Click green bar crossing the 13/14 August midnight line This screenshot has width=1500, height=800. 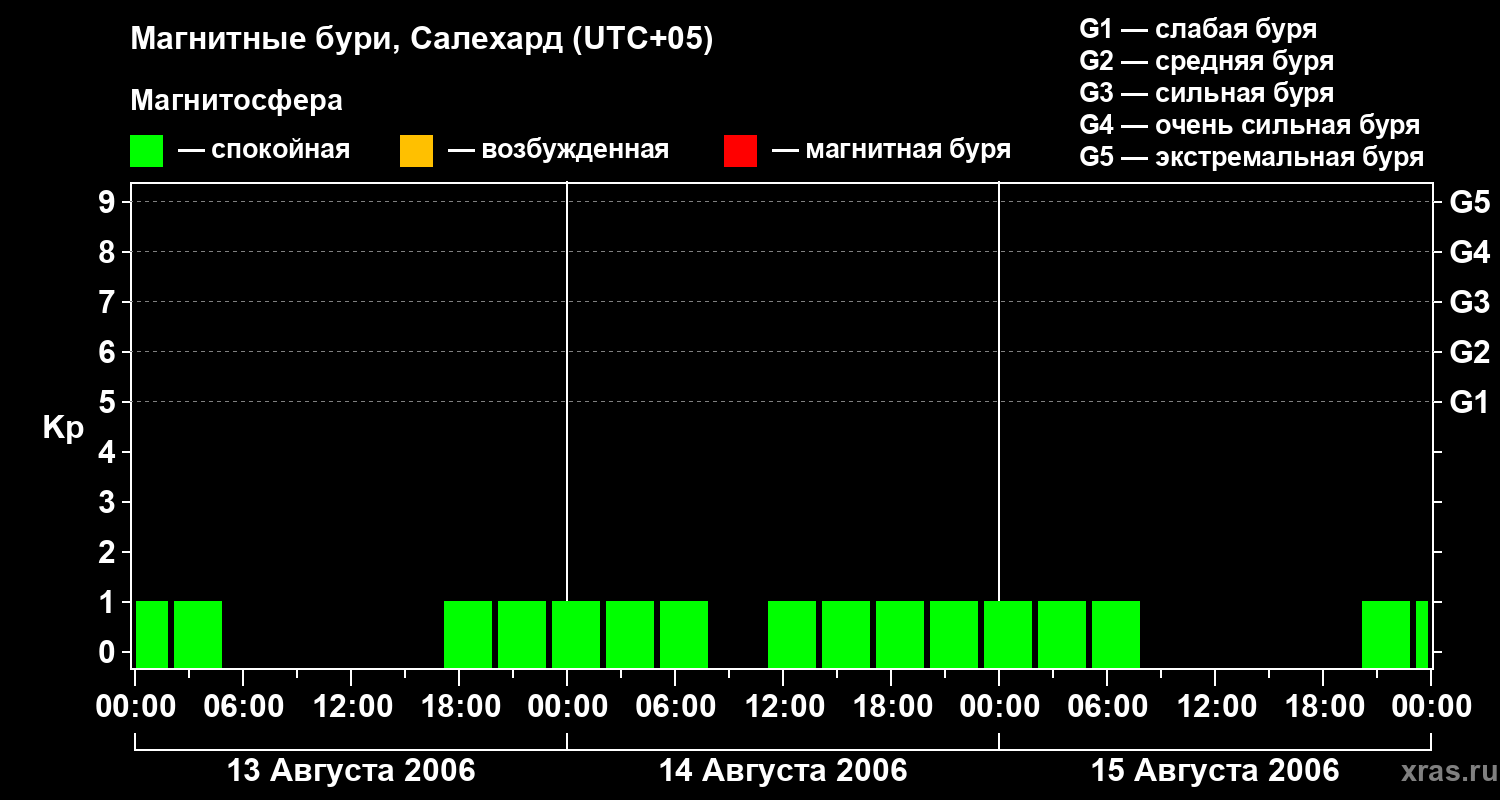(x=576, y=634)
